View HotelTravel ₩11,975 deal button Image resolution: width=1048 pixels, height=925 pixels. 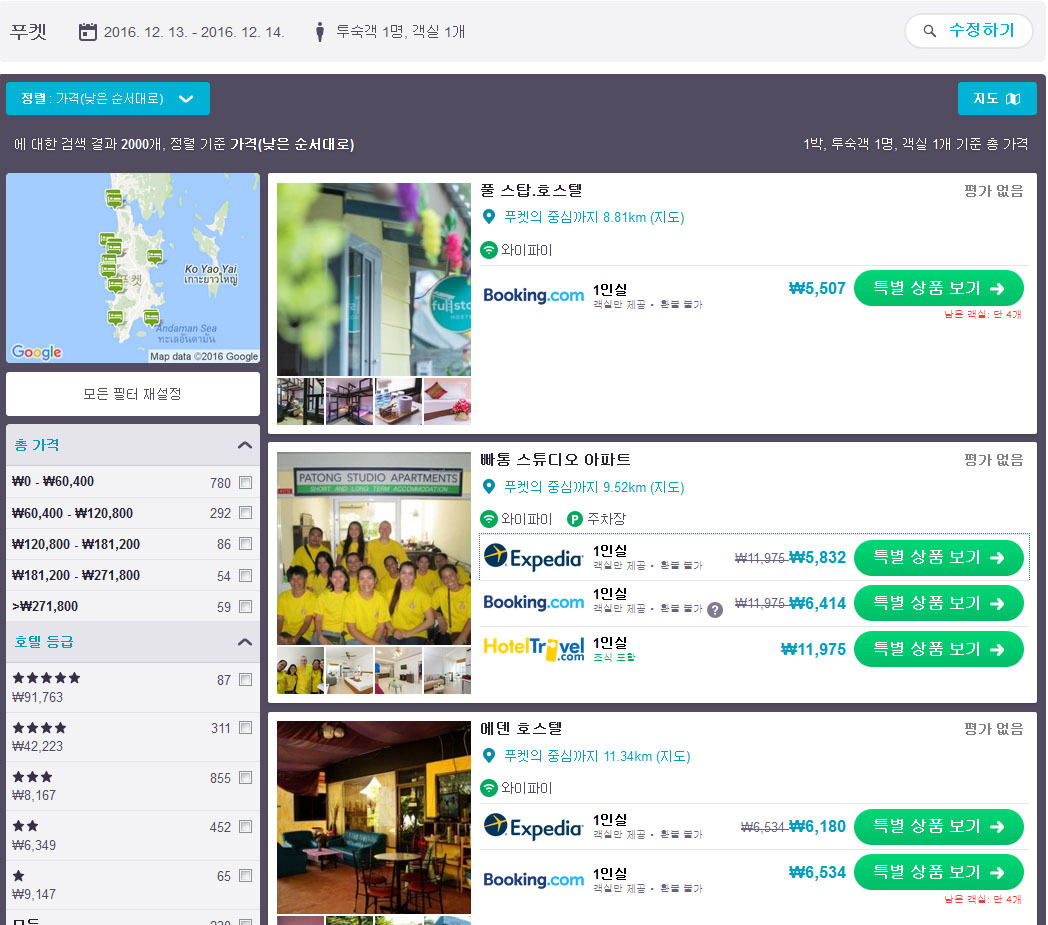(938, 649)
